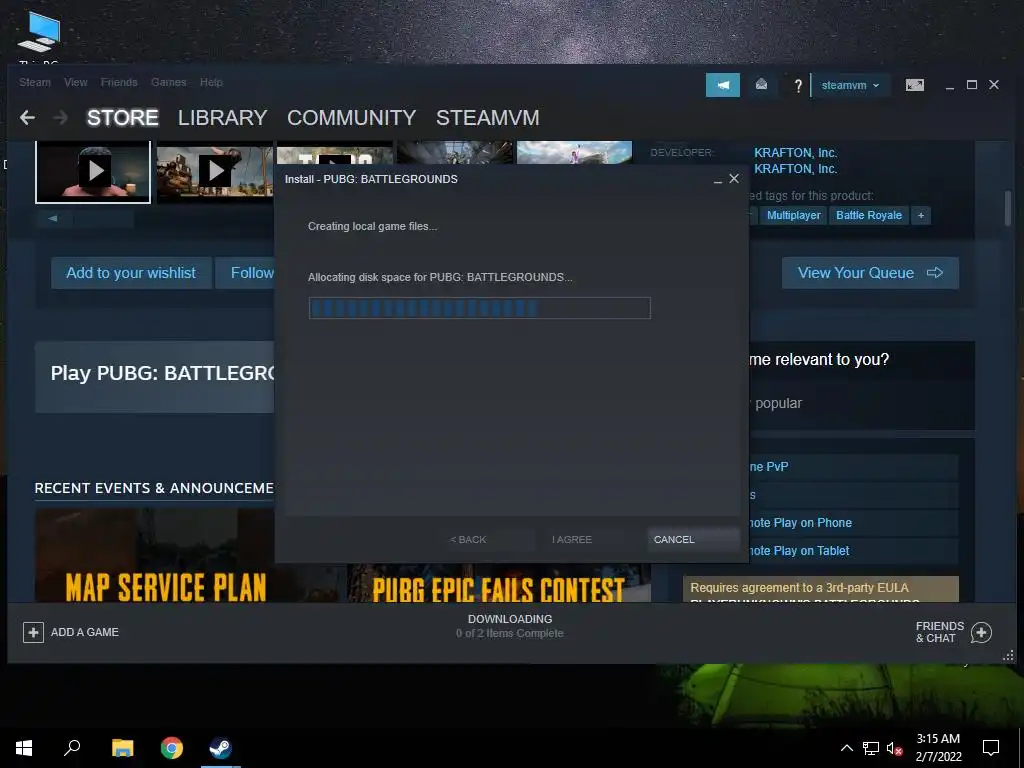Screen dimensions: 1024x768
Task: Open the Windows notification center
Action: (x=991, y=748)
